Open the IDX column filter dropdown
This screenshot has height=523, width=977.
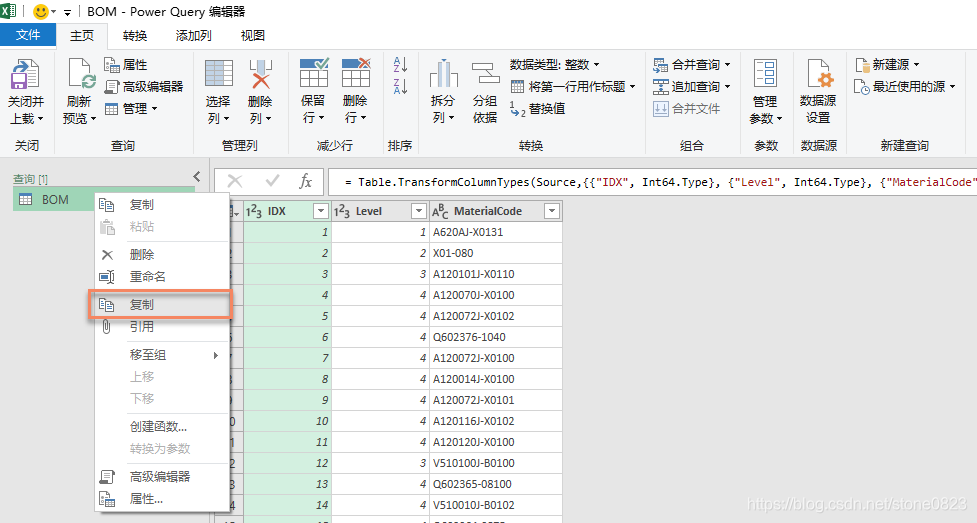(x=321, y=211)
